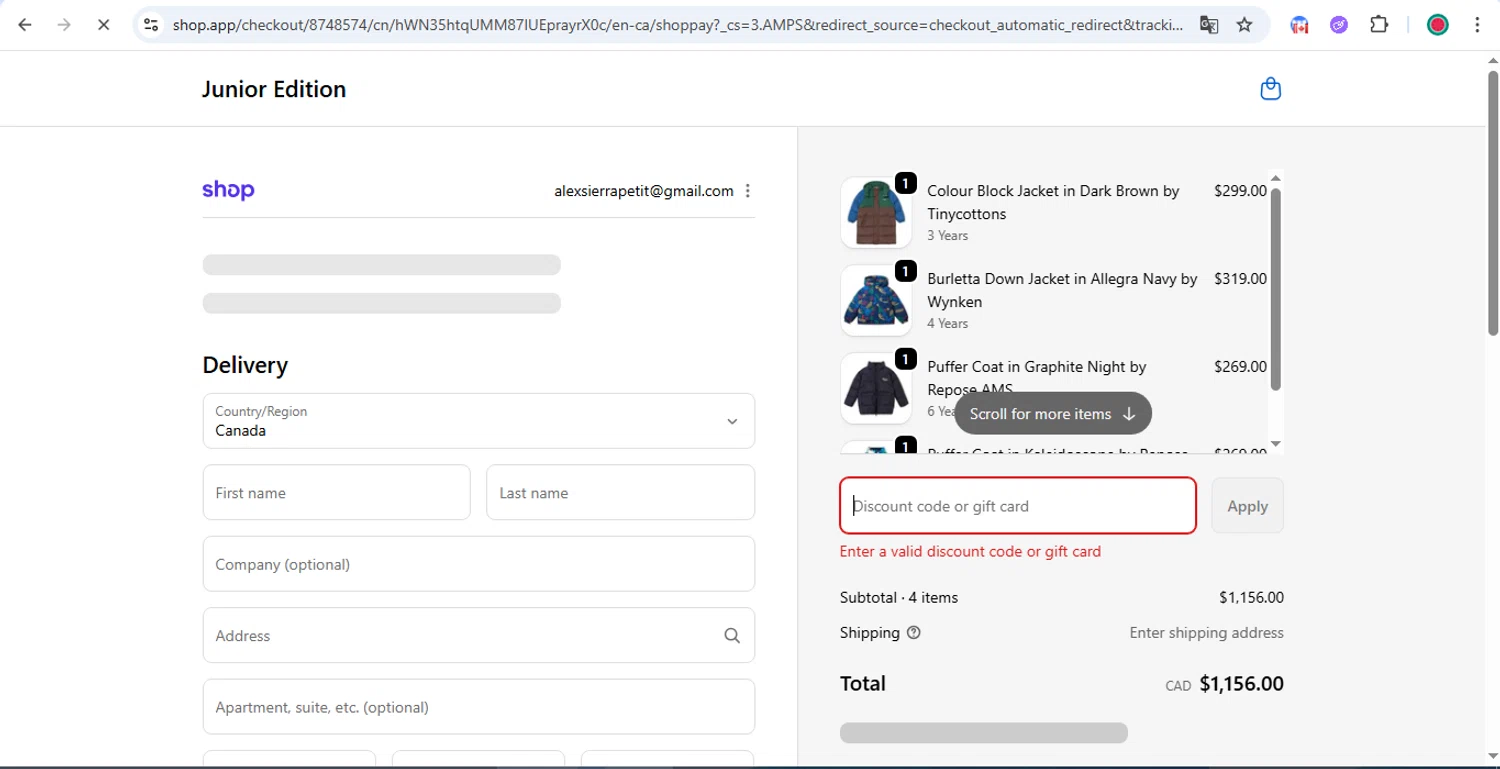Click the Delivery heading
Screen dimensions: 1500x769
(x=245, y=365)
